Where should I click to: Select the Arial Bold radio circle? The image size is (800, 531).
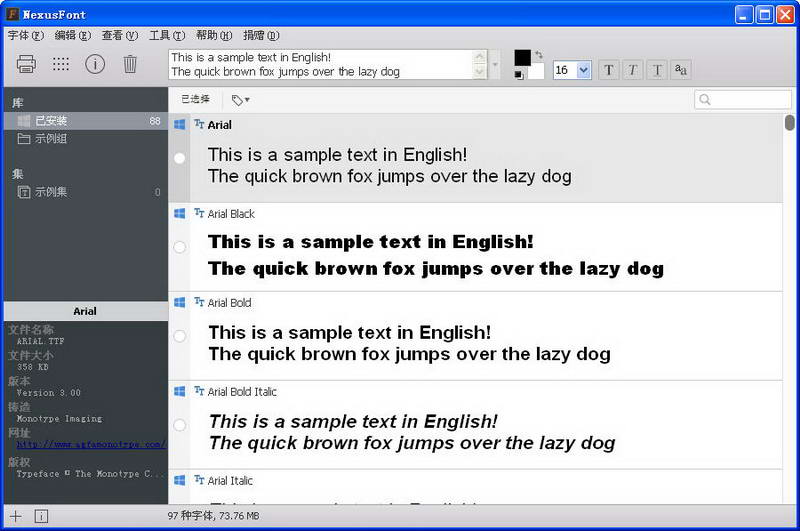(x=180, y=336)
